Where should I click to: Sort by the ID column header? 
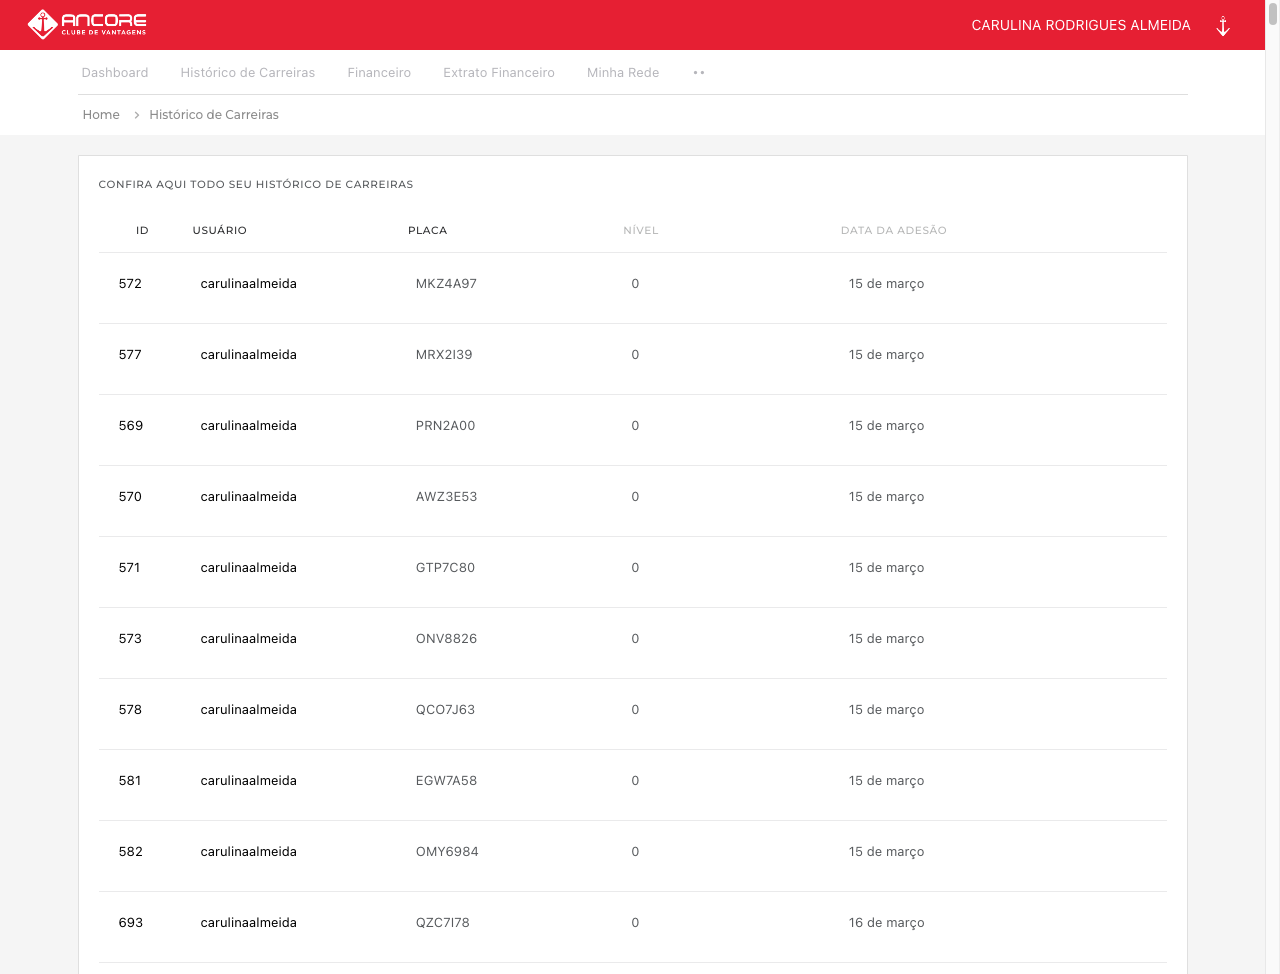click(x=142, y=231)
